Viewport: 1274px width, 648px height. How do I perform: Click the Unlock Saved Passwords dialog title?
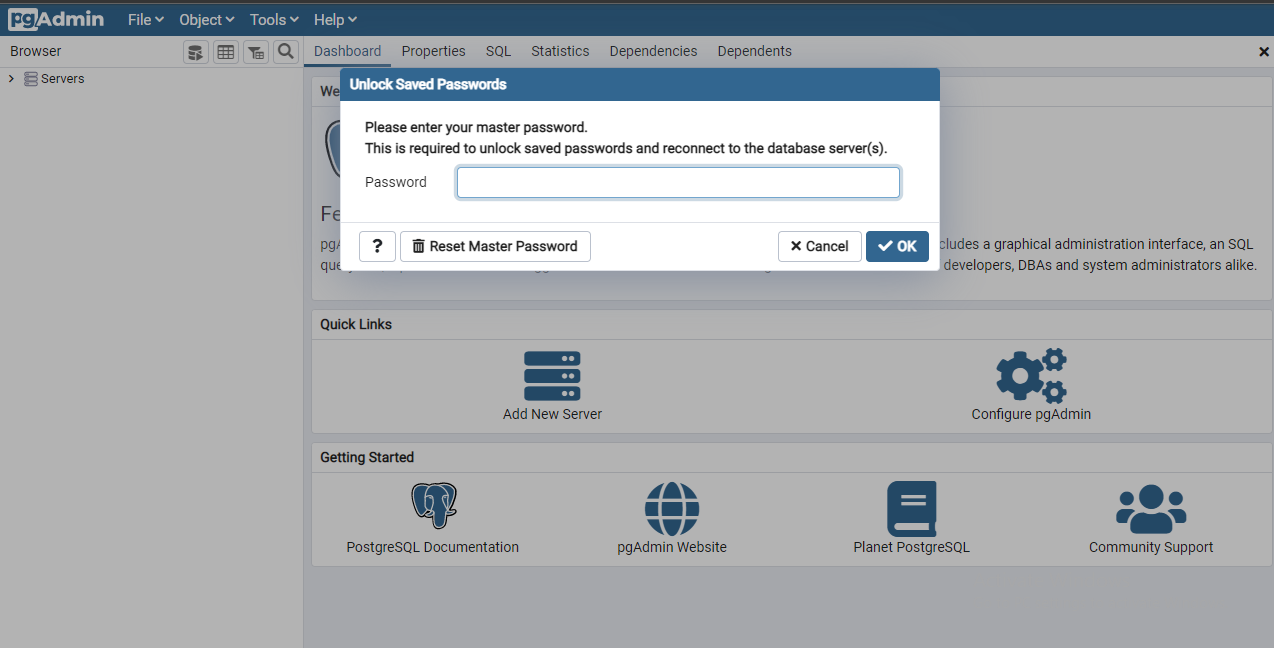click(x=428, y=84)
